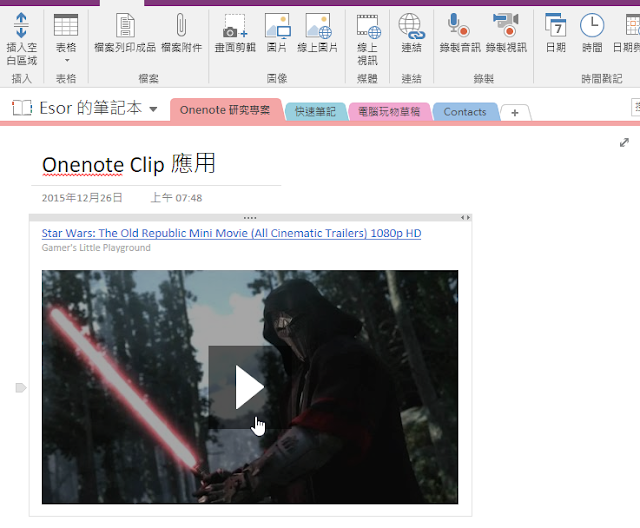The width and height of the screenshot is (640, 528).
Task: Open the Star Wars Old Republic video link
Action: pos(231,233)
